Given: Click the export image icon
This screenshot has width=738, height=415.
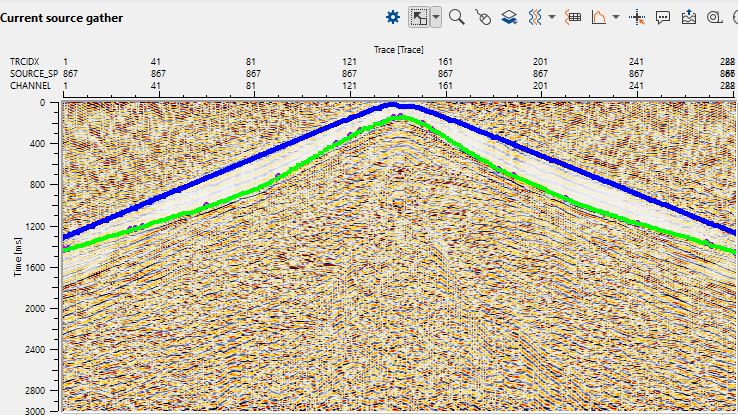Looking at the screenshot, I should click(x=689, y=17).
